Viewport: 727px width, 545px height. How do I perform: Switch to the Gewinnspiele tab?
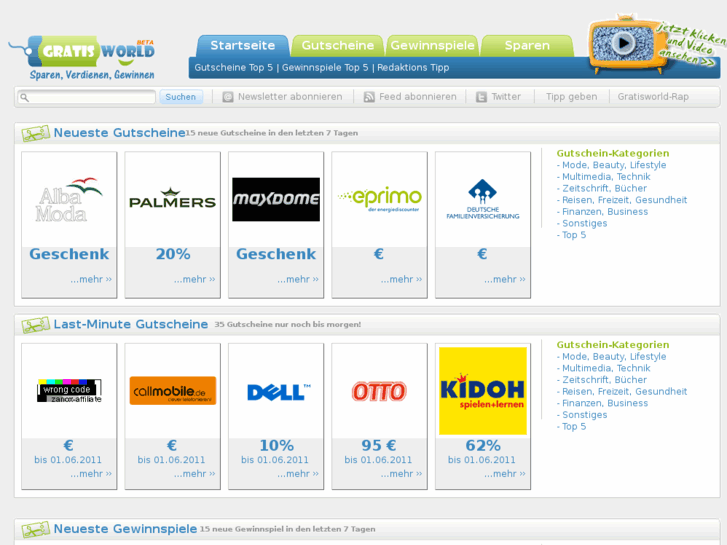tap(432, 45)
